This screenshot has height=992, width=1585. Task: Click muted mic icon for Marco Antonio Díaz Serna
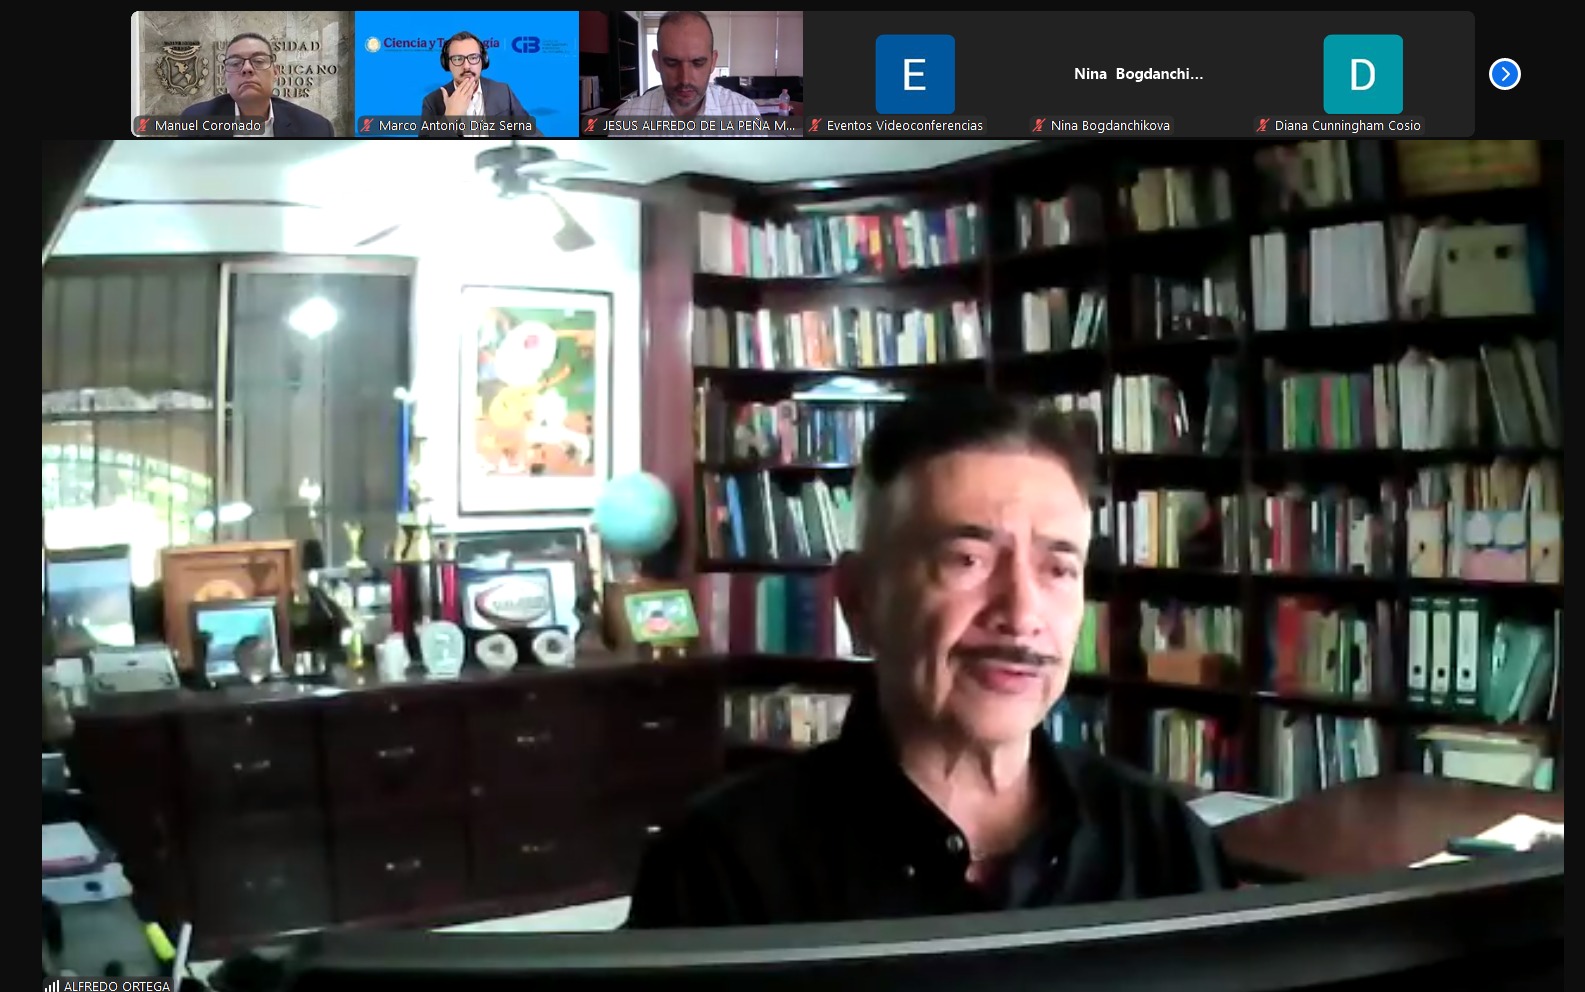pyautogui.click(x=367, y=126)
